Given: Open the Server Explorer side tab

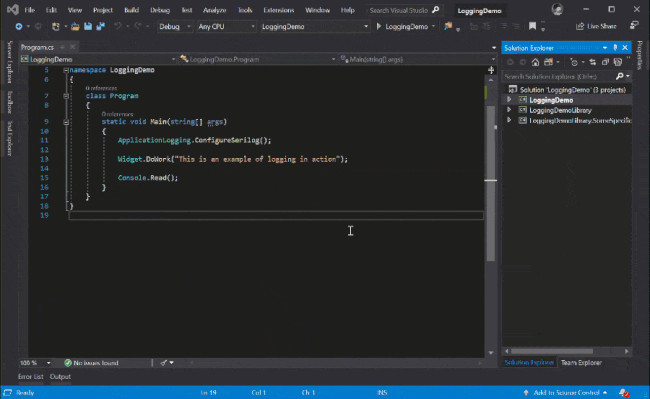Looking at the screenshot, I should [x=10, y=62].
